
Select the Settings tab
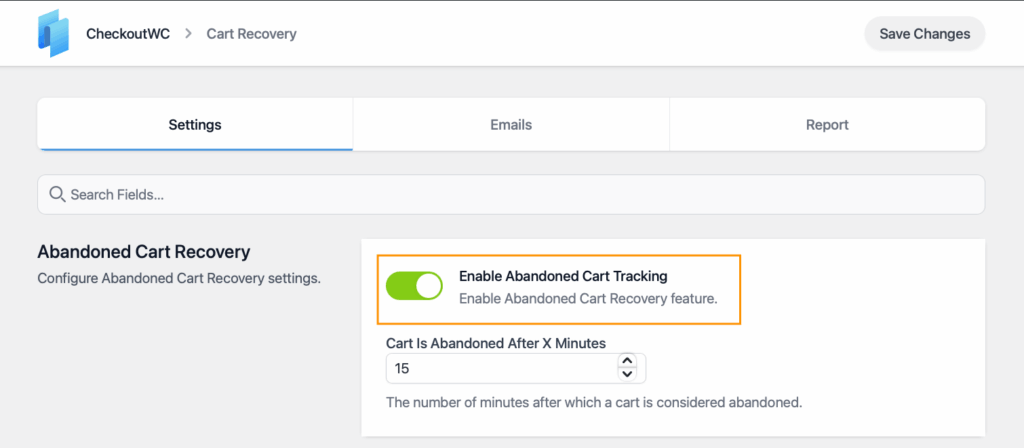click(x=195, y=125)
